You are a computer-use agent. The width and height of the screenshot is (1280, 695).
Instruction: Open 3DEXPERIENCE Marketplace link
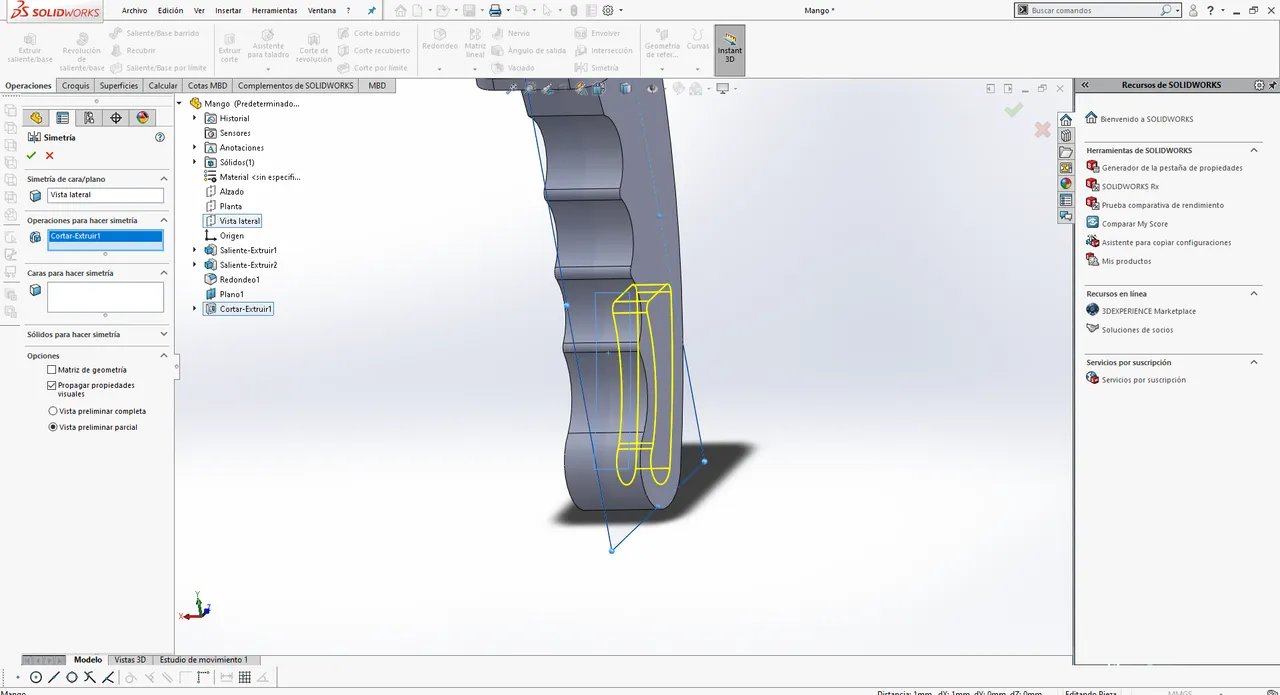tap(1148, 311)
